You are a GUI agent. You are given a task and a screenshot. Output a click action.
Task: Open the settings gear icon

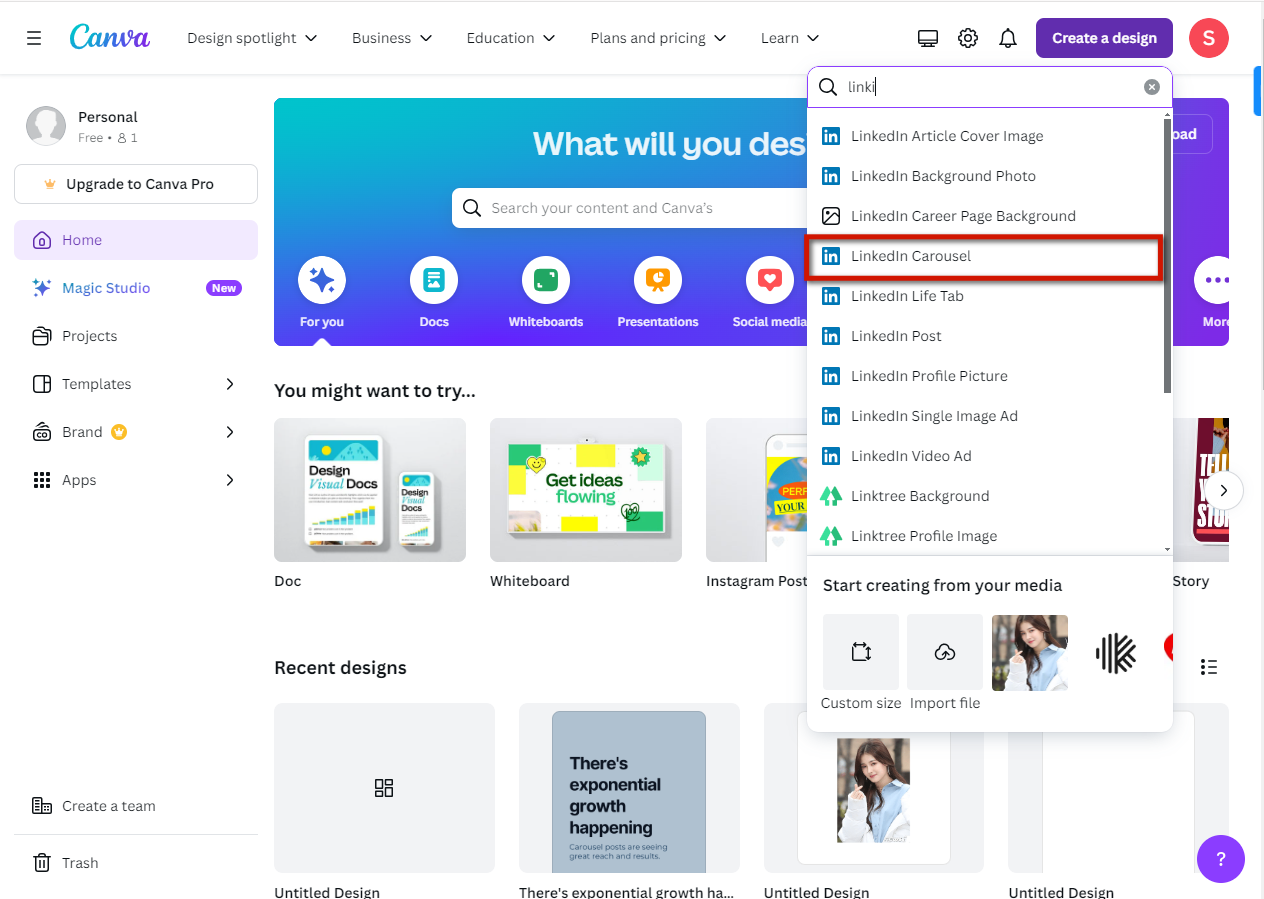968,38
